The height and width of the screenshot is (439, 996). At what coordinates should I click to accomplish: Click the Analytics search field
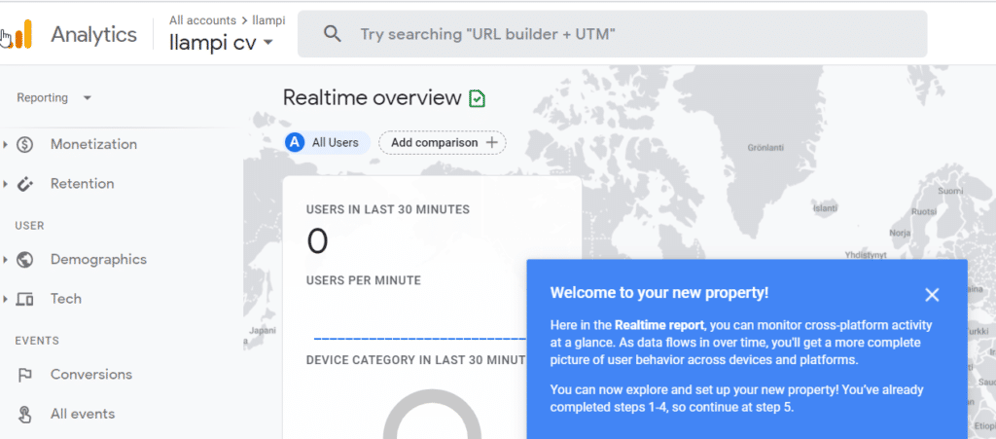(612, 34)
